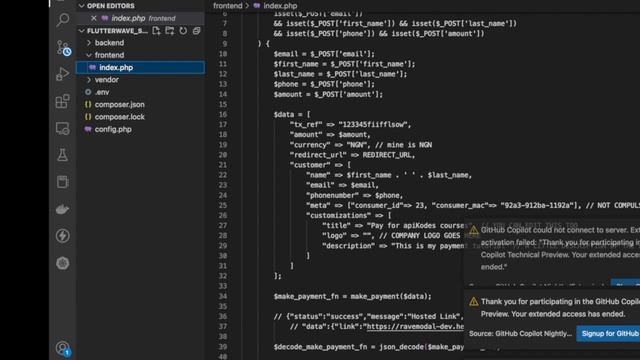Viewport: 640px width, 360px height.
Task: Refresh the explorer tree
Action: pyautogui.click(x=183, y=31)
